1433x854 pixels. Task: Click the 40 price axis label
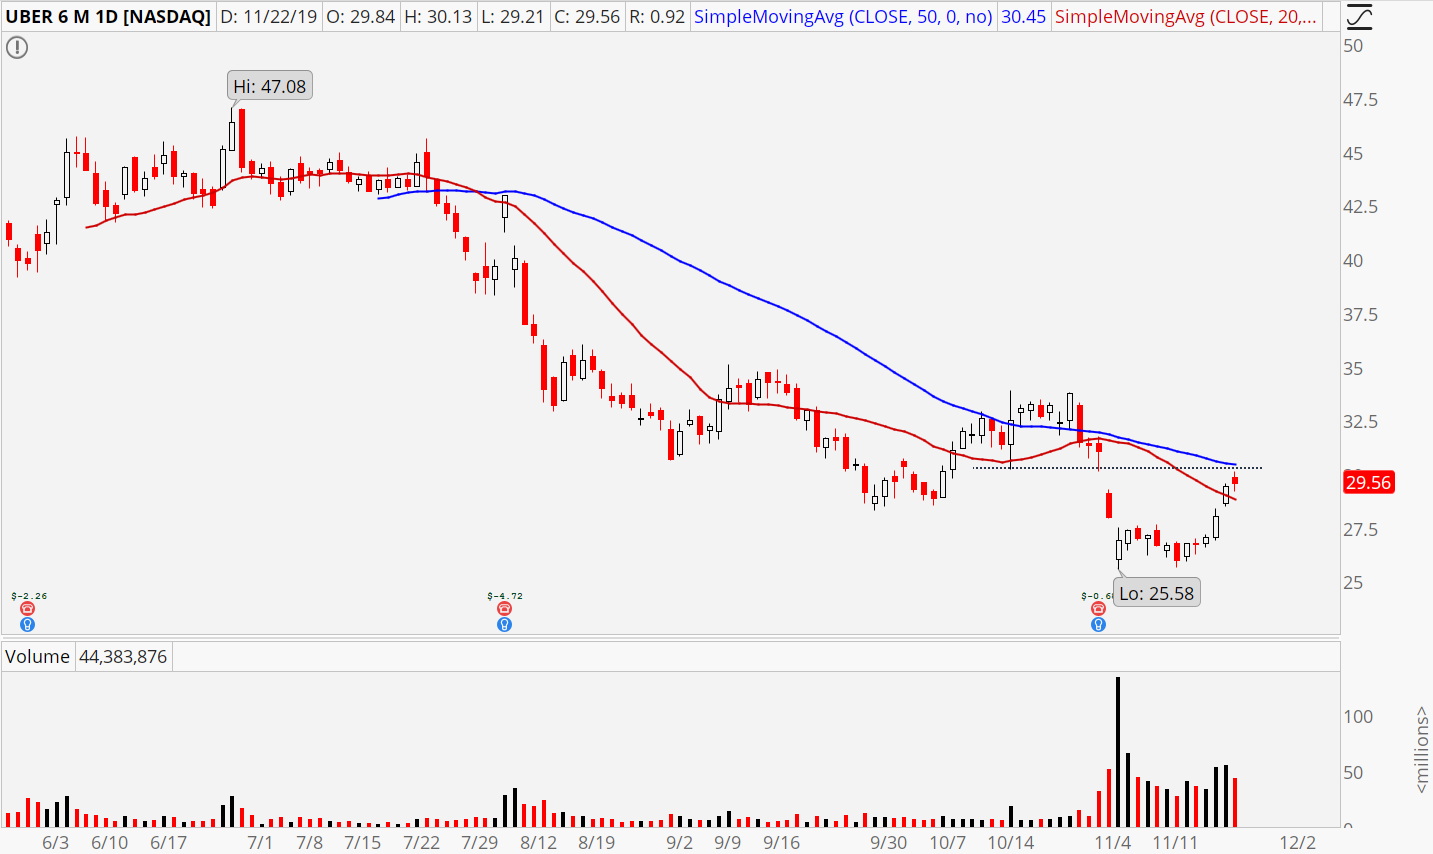(x=1353, y=261)
